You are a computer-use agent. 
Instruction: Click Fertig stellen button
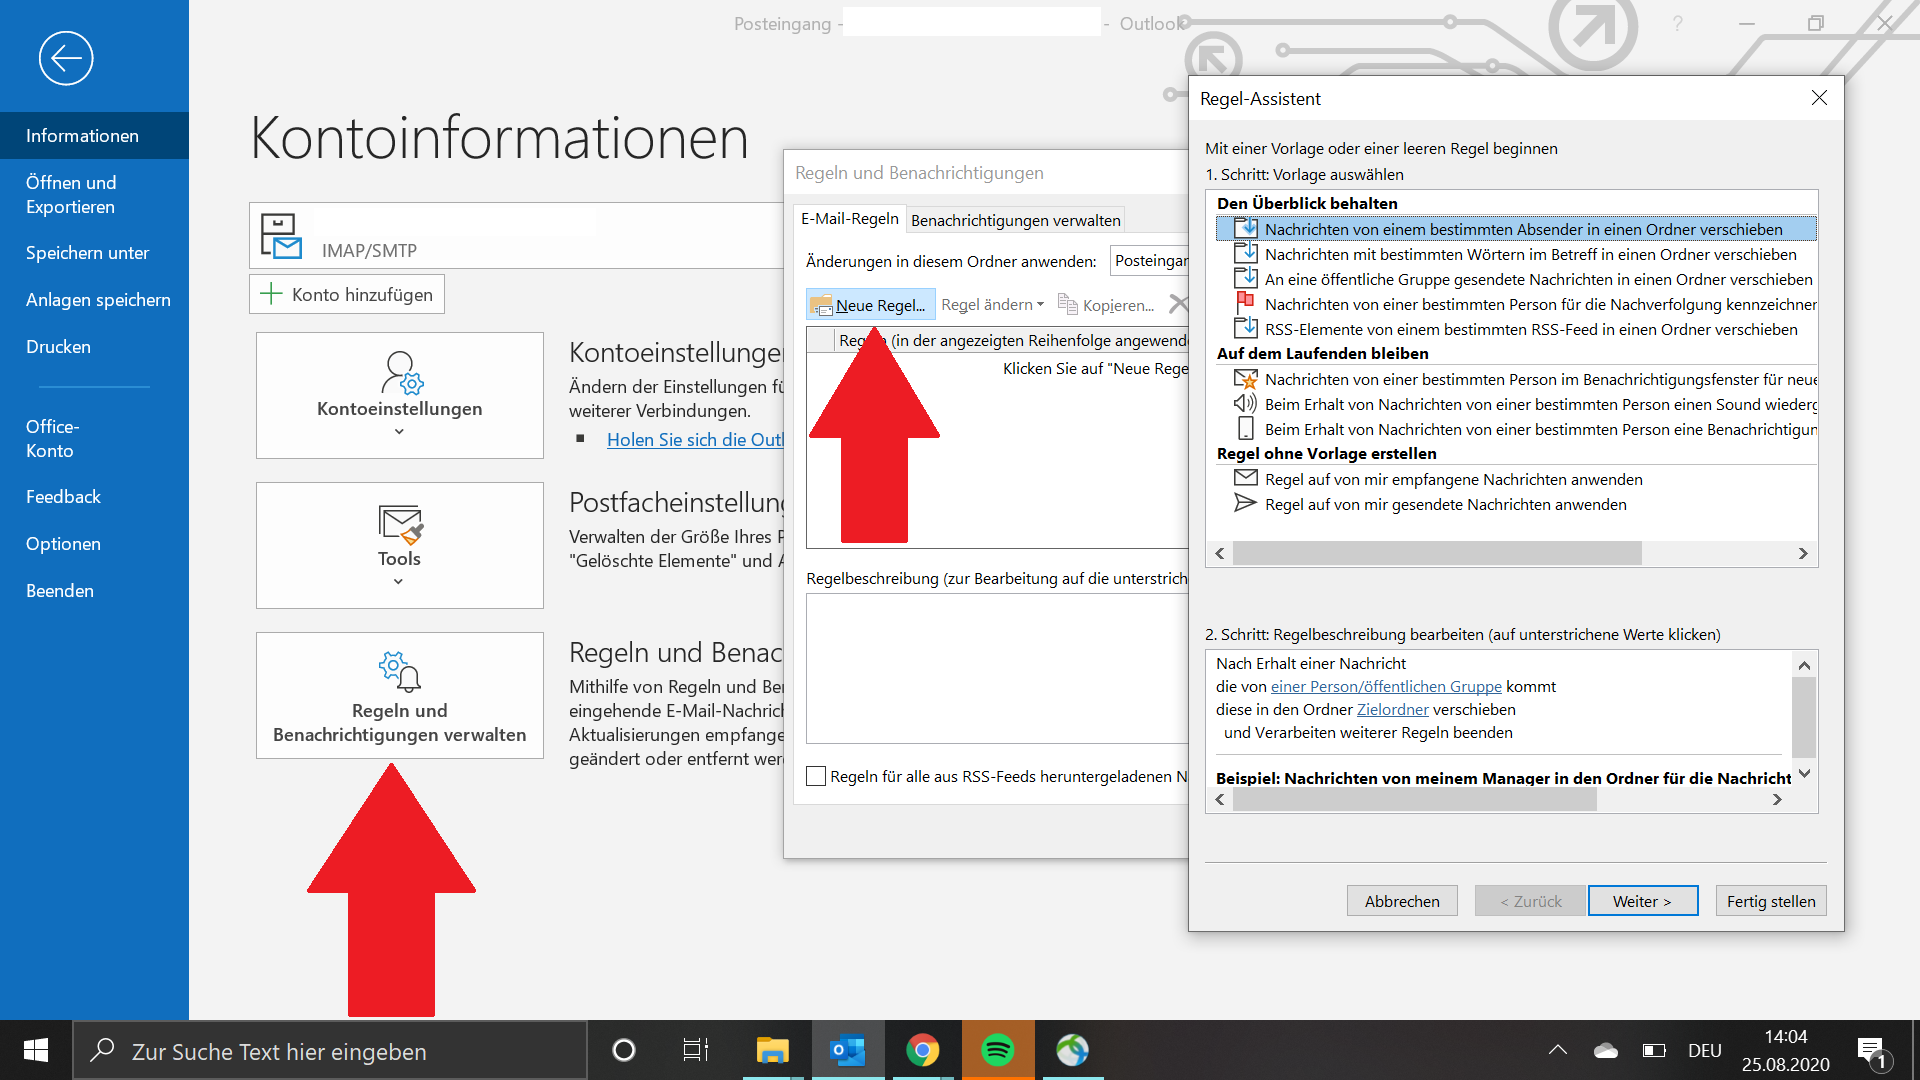pyautogui.click(x=1771, y=901)
